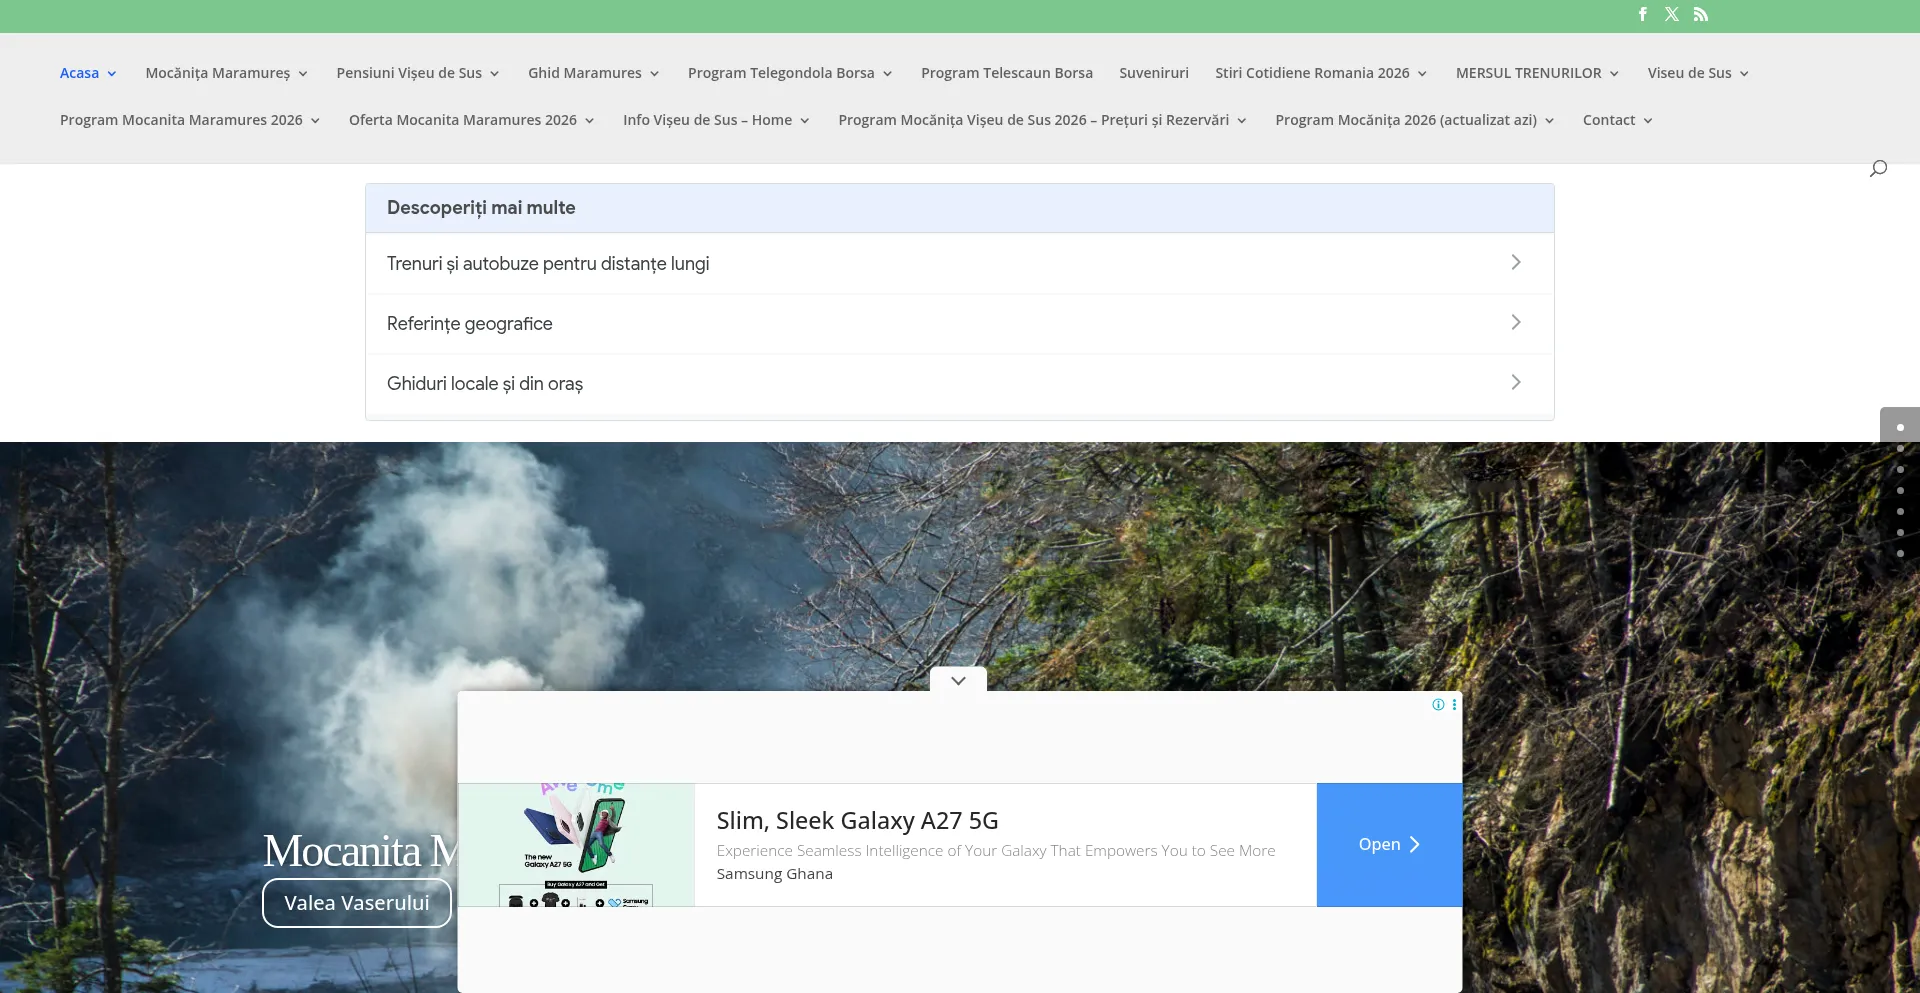Expand Oferta Mocanita Maramures 2026 chevron
Screen dimensions: 1920x993
click(589, 121)
